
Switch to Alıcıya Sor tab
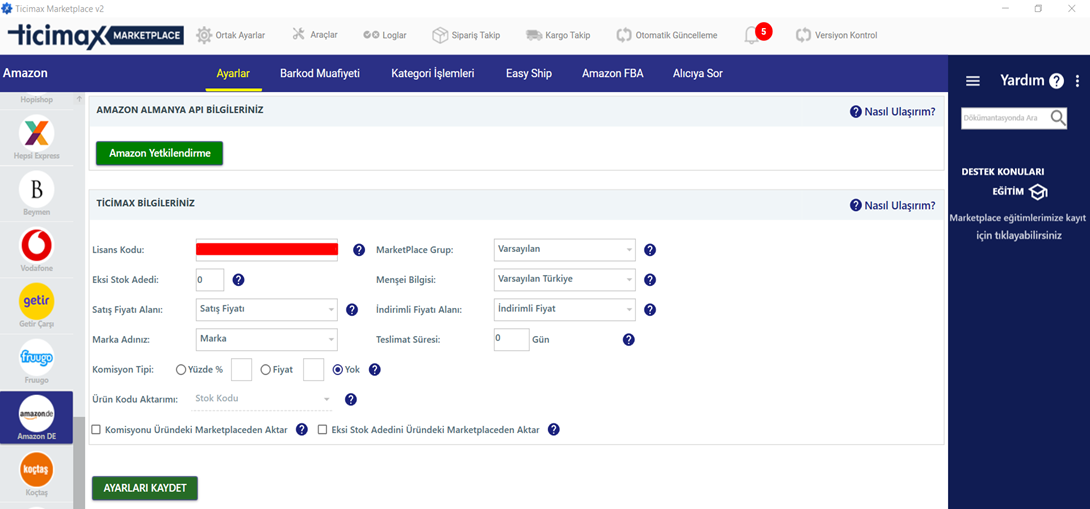[698, 73]
